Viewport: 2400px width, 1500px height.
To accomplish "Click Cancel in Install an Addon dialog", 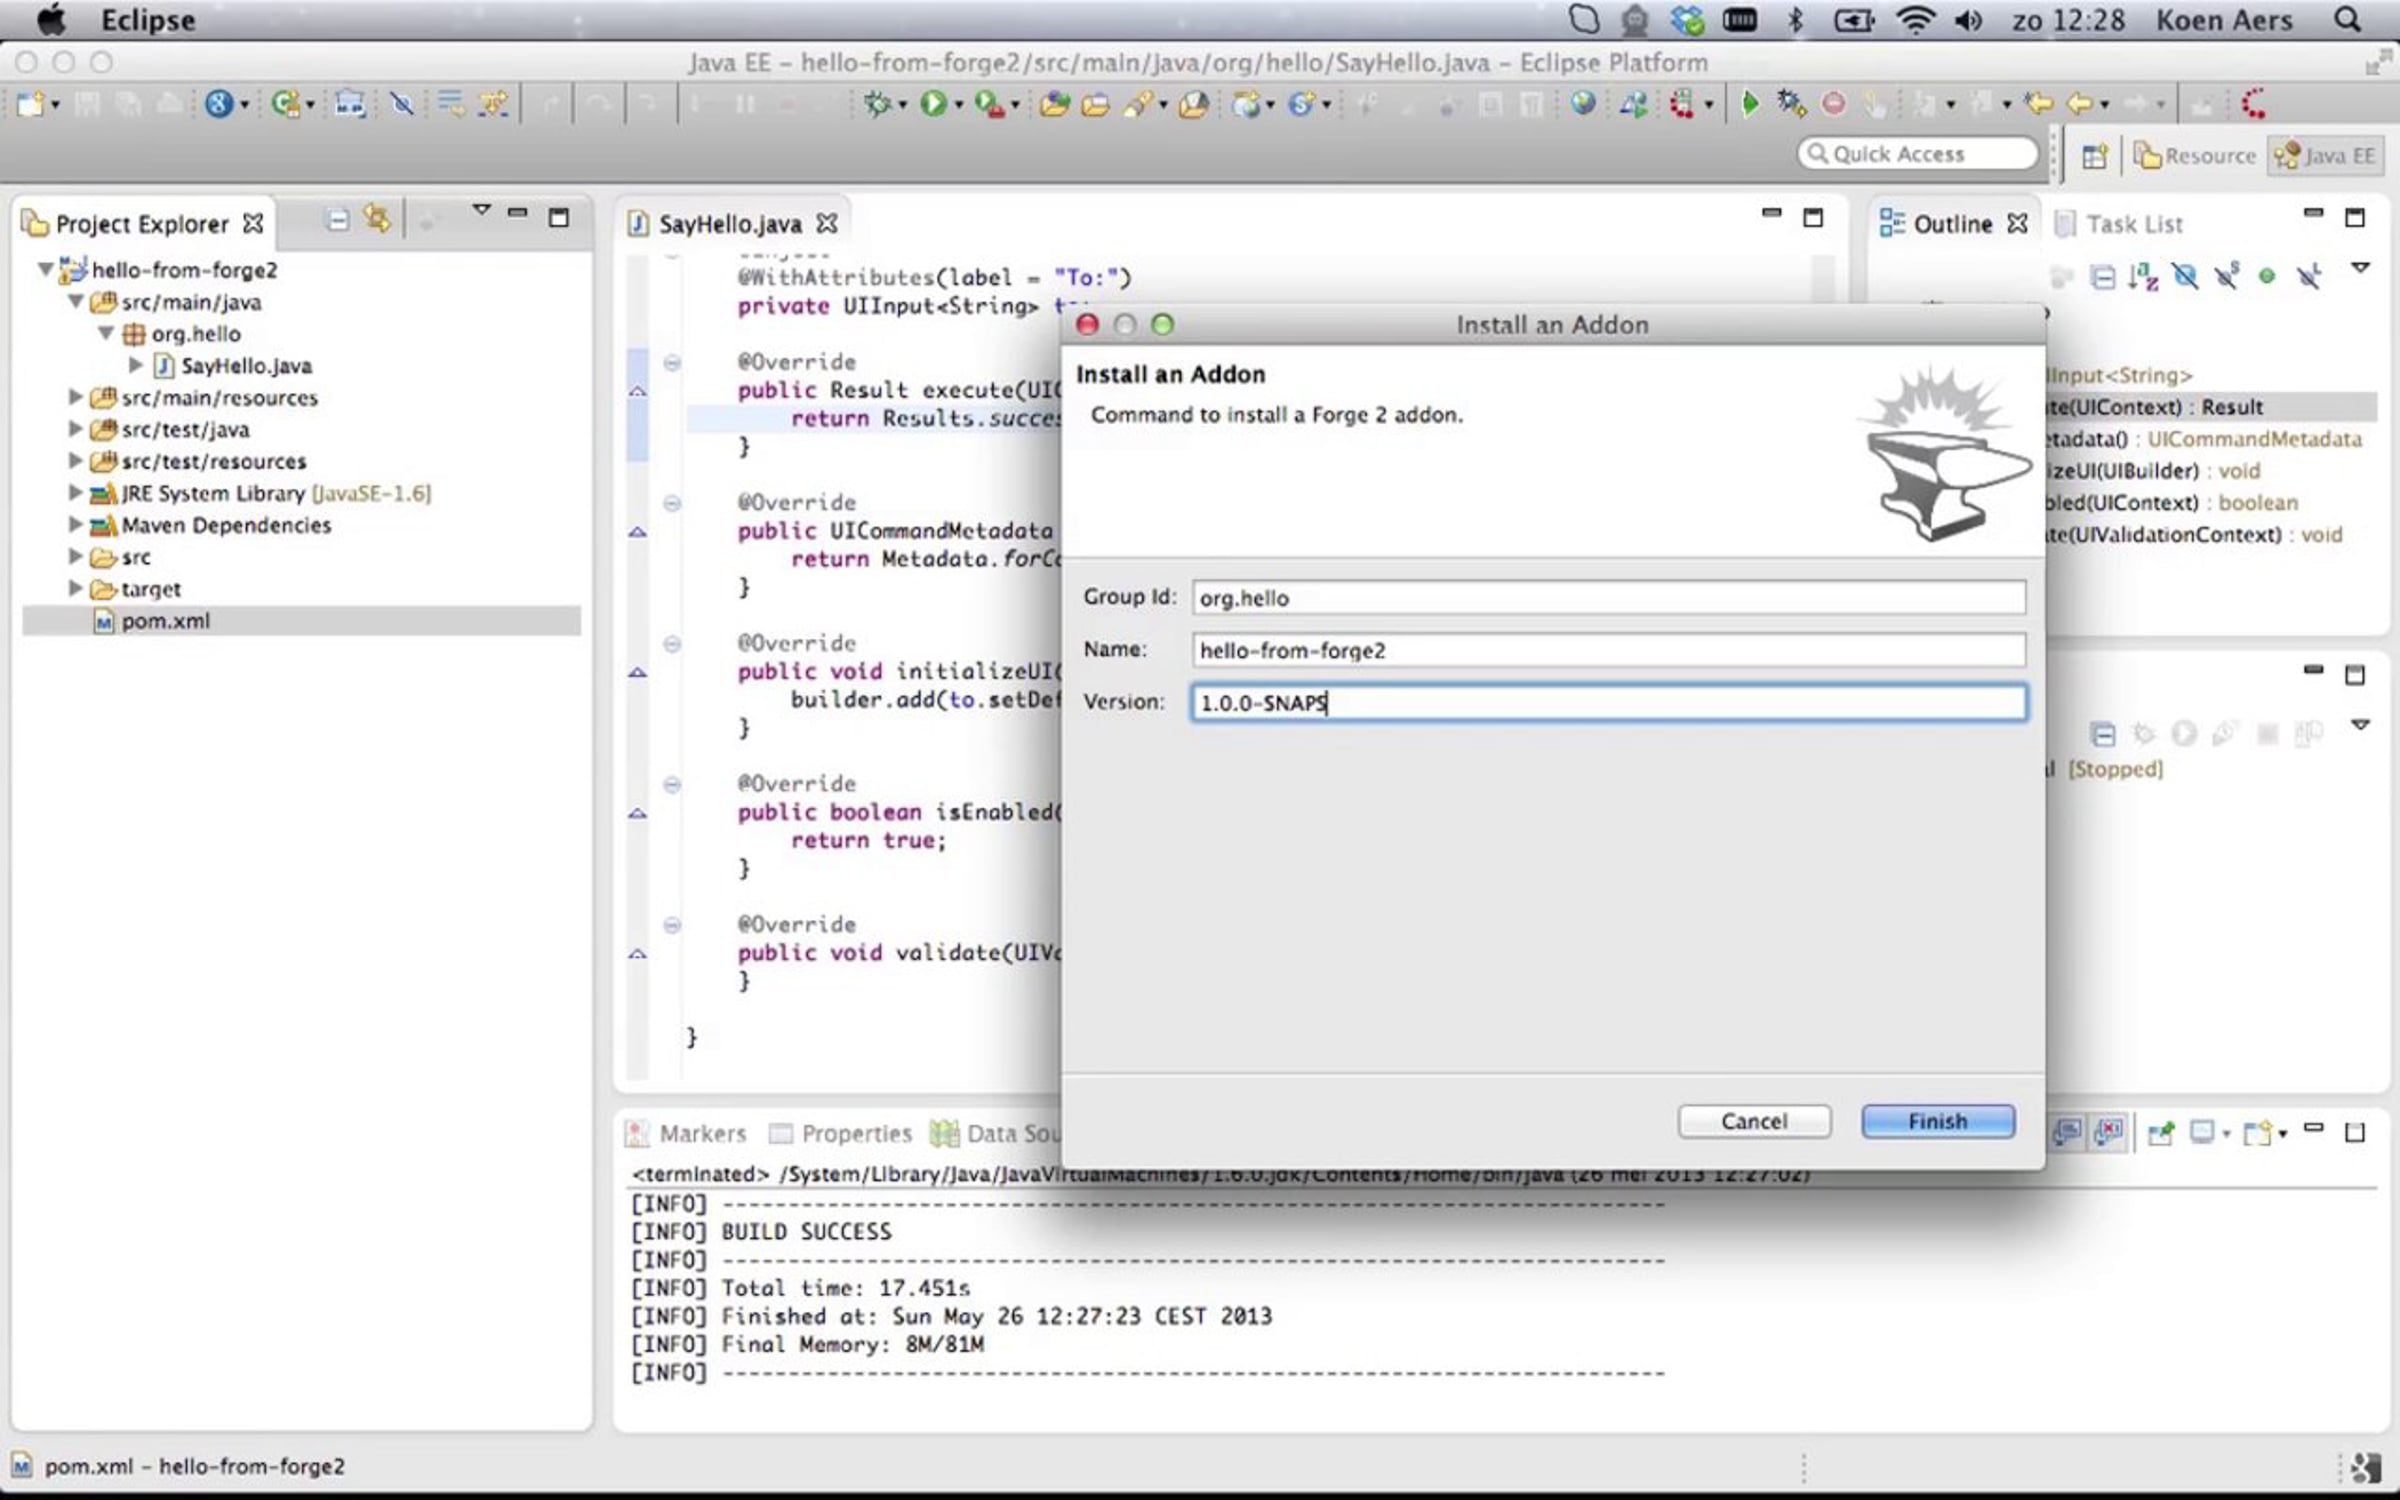I will tap(1754, 1121).
